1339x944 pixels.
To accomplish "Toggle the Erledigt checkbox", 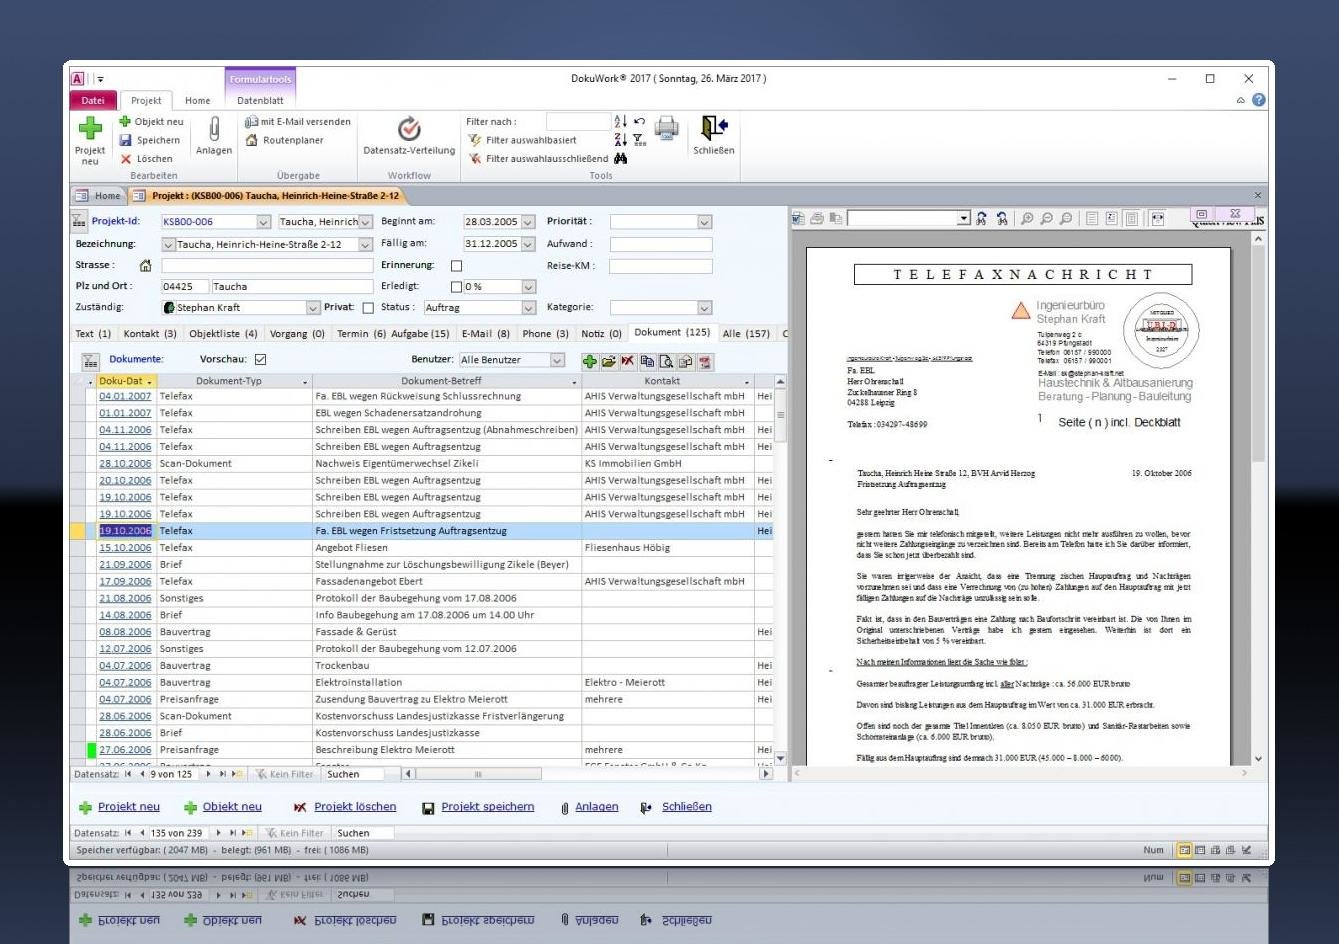I will 457,287.
